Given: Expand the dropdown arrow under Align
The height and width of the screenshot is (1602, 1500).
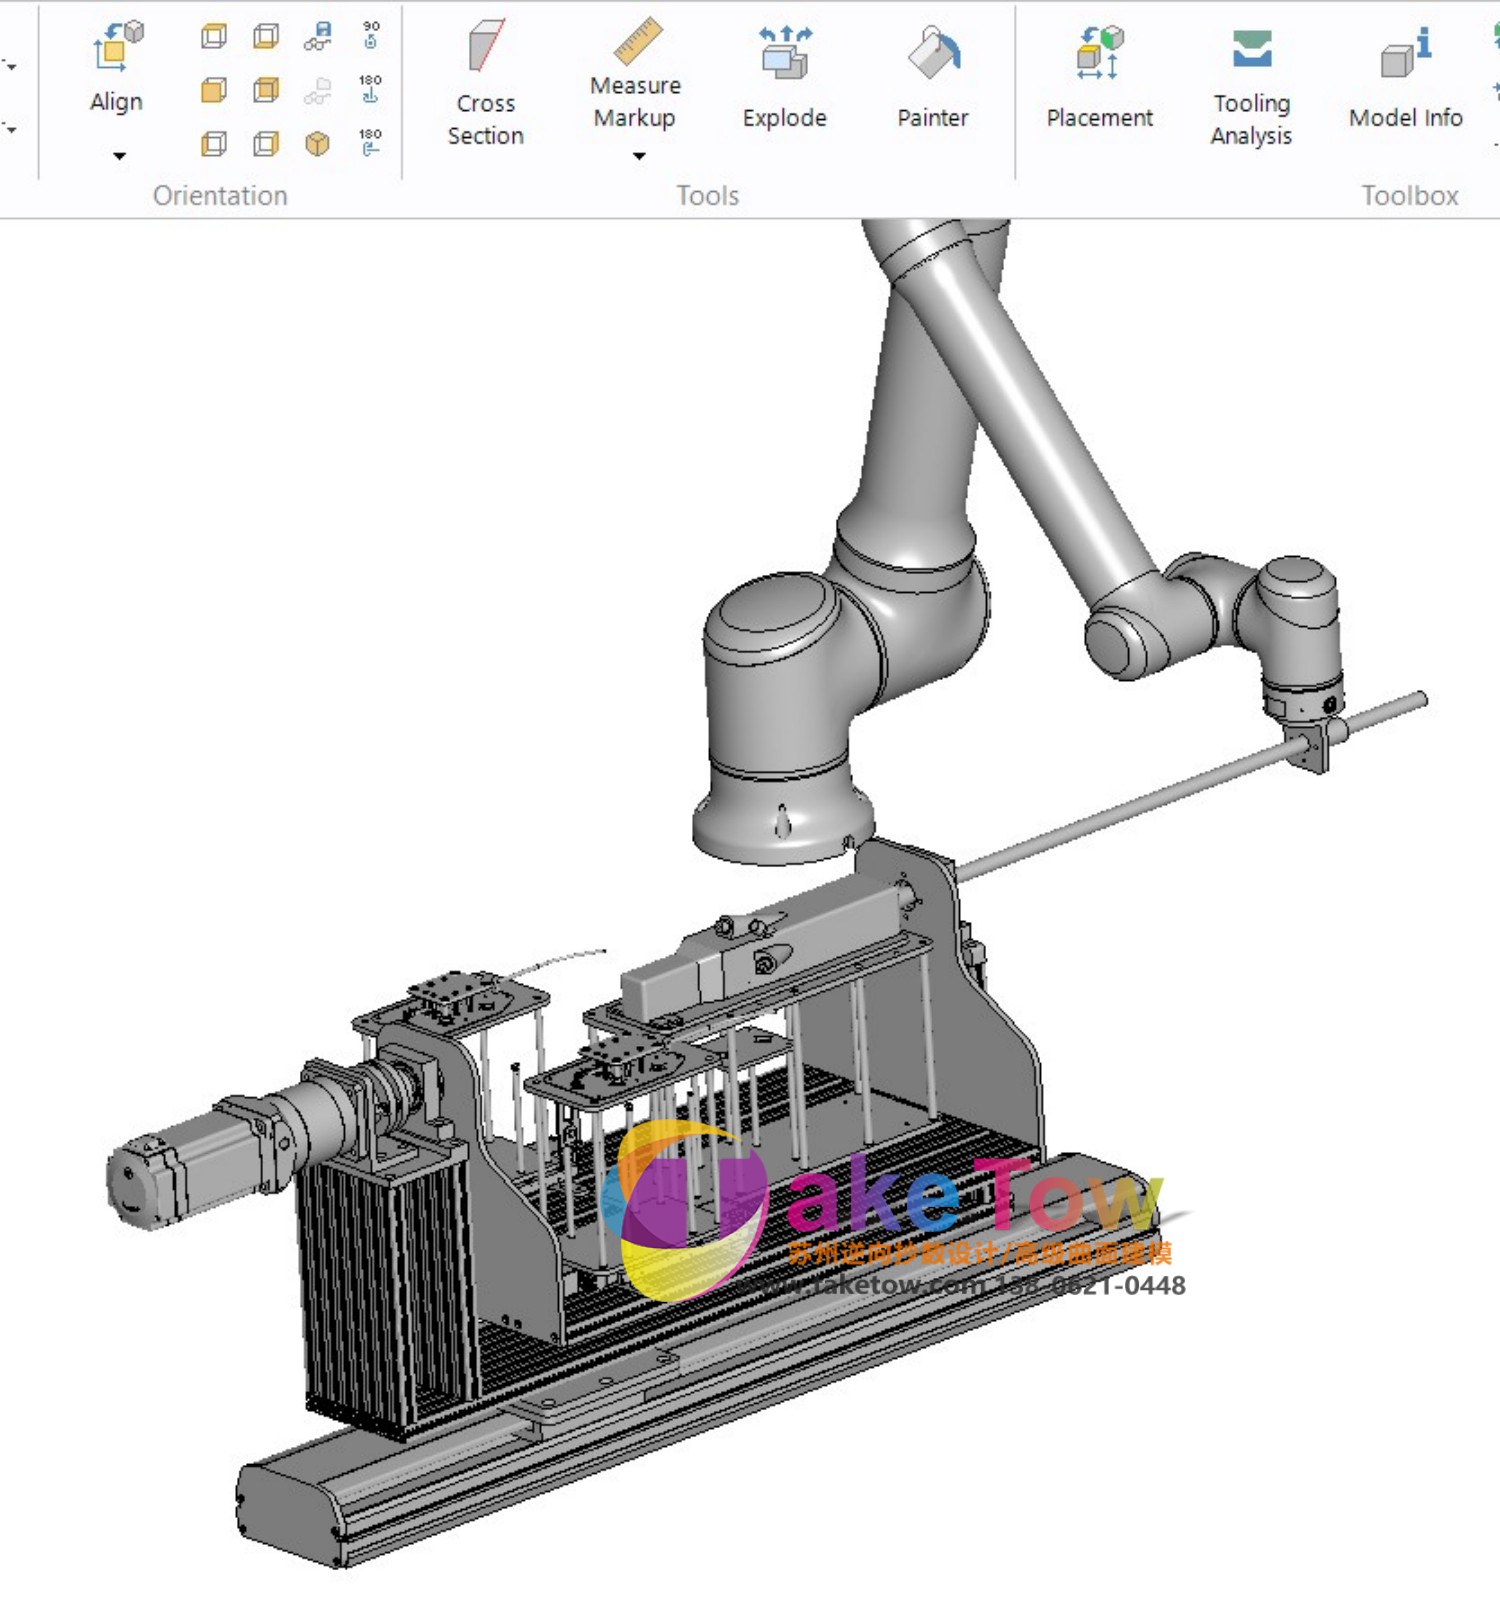Looking at the screenshot, I should tap(119, 156).
